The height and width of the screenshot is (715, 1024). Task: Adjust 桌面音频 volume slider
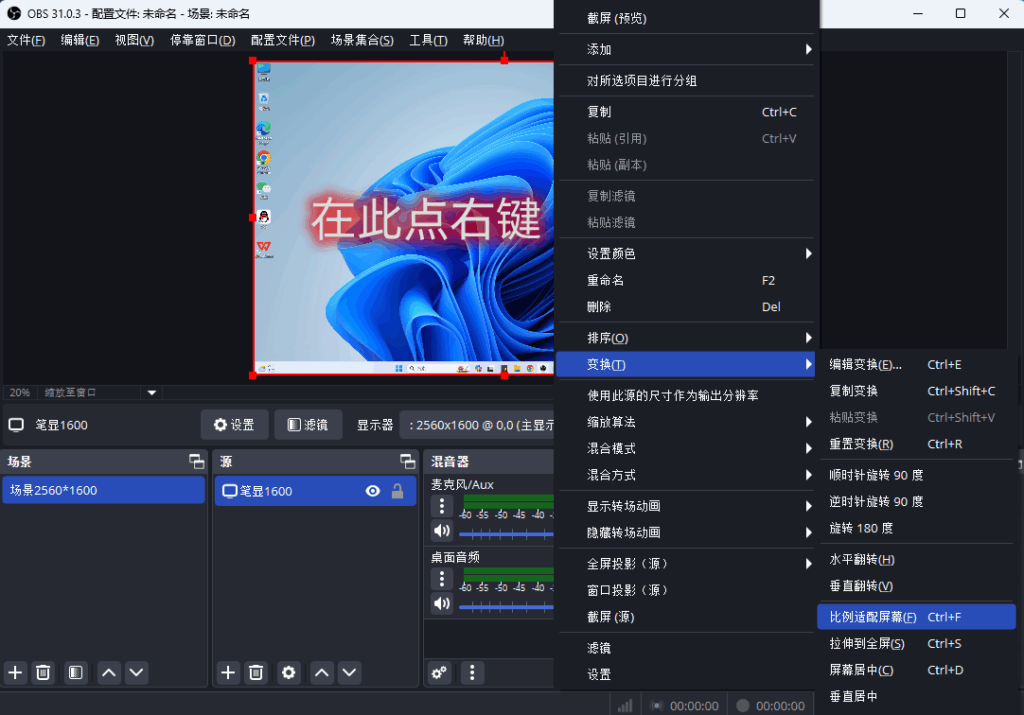coord(506,607)
